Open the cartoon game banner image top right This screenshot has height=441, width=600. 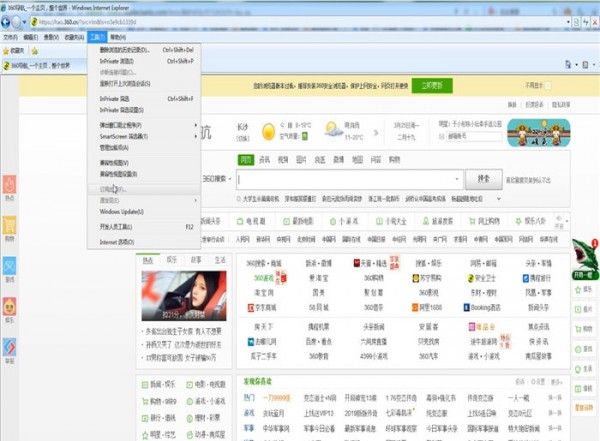[539, 133]
